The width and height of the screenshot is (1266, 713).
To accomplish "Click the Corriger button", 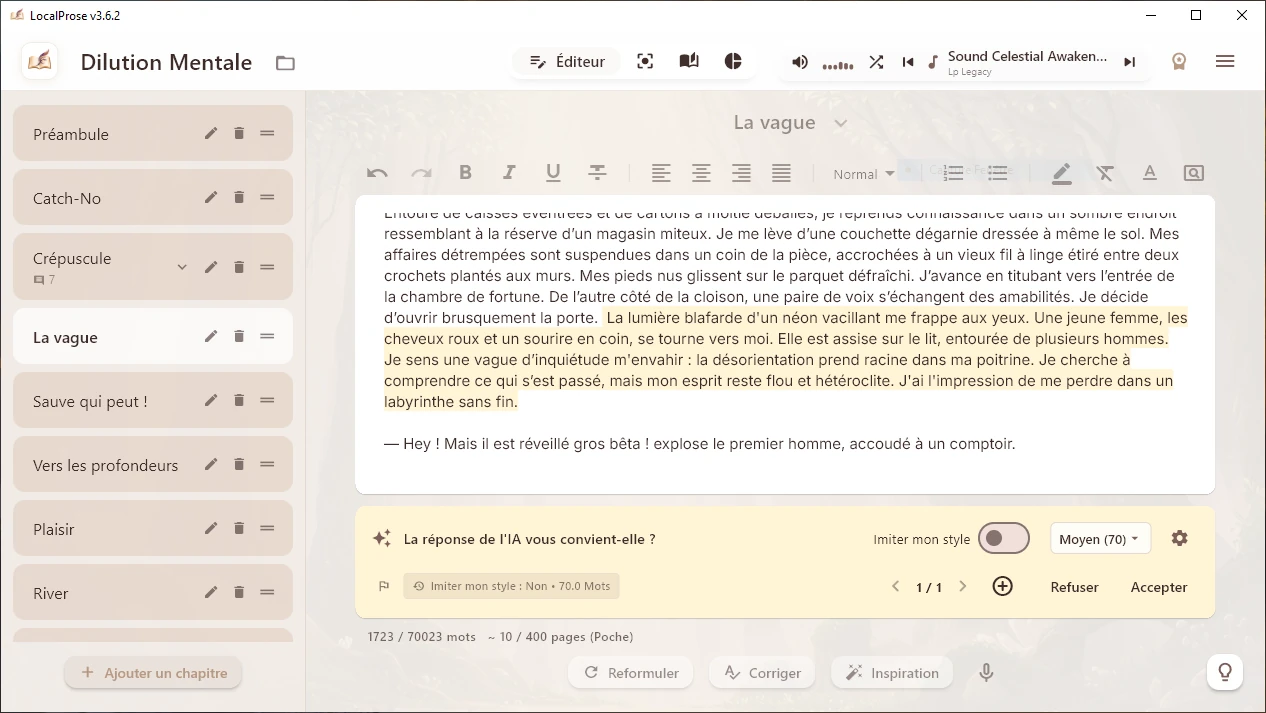I will pos(762,673).
